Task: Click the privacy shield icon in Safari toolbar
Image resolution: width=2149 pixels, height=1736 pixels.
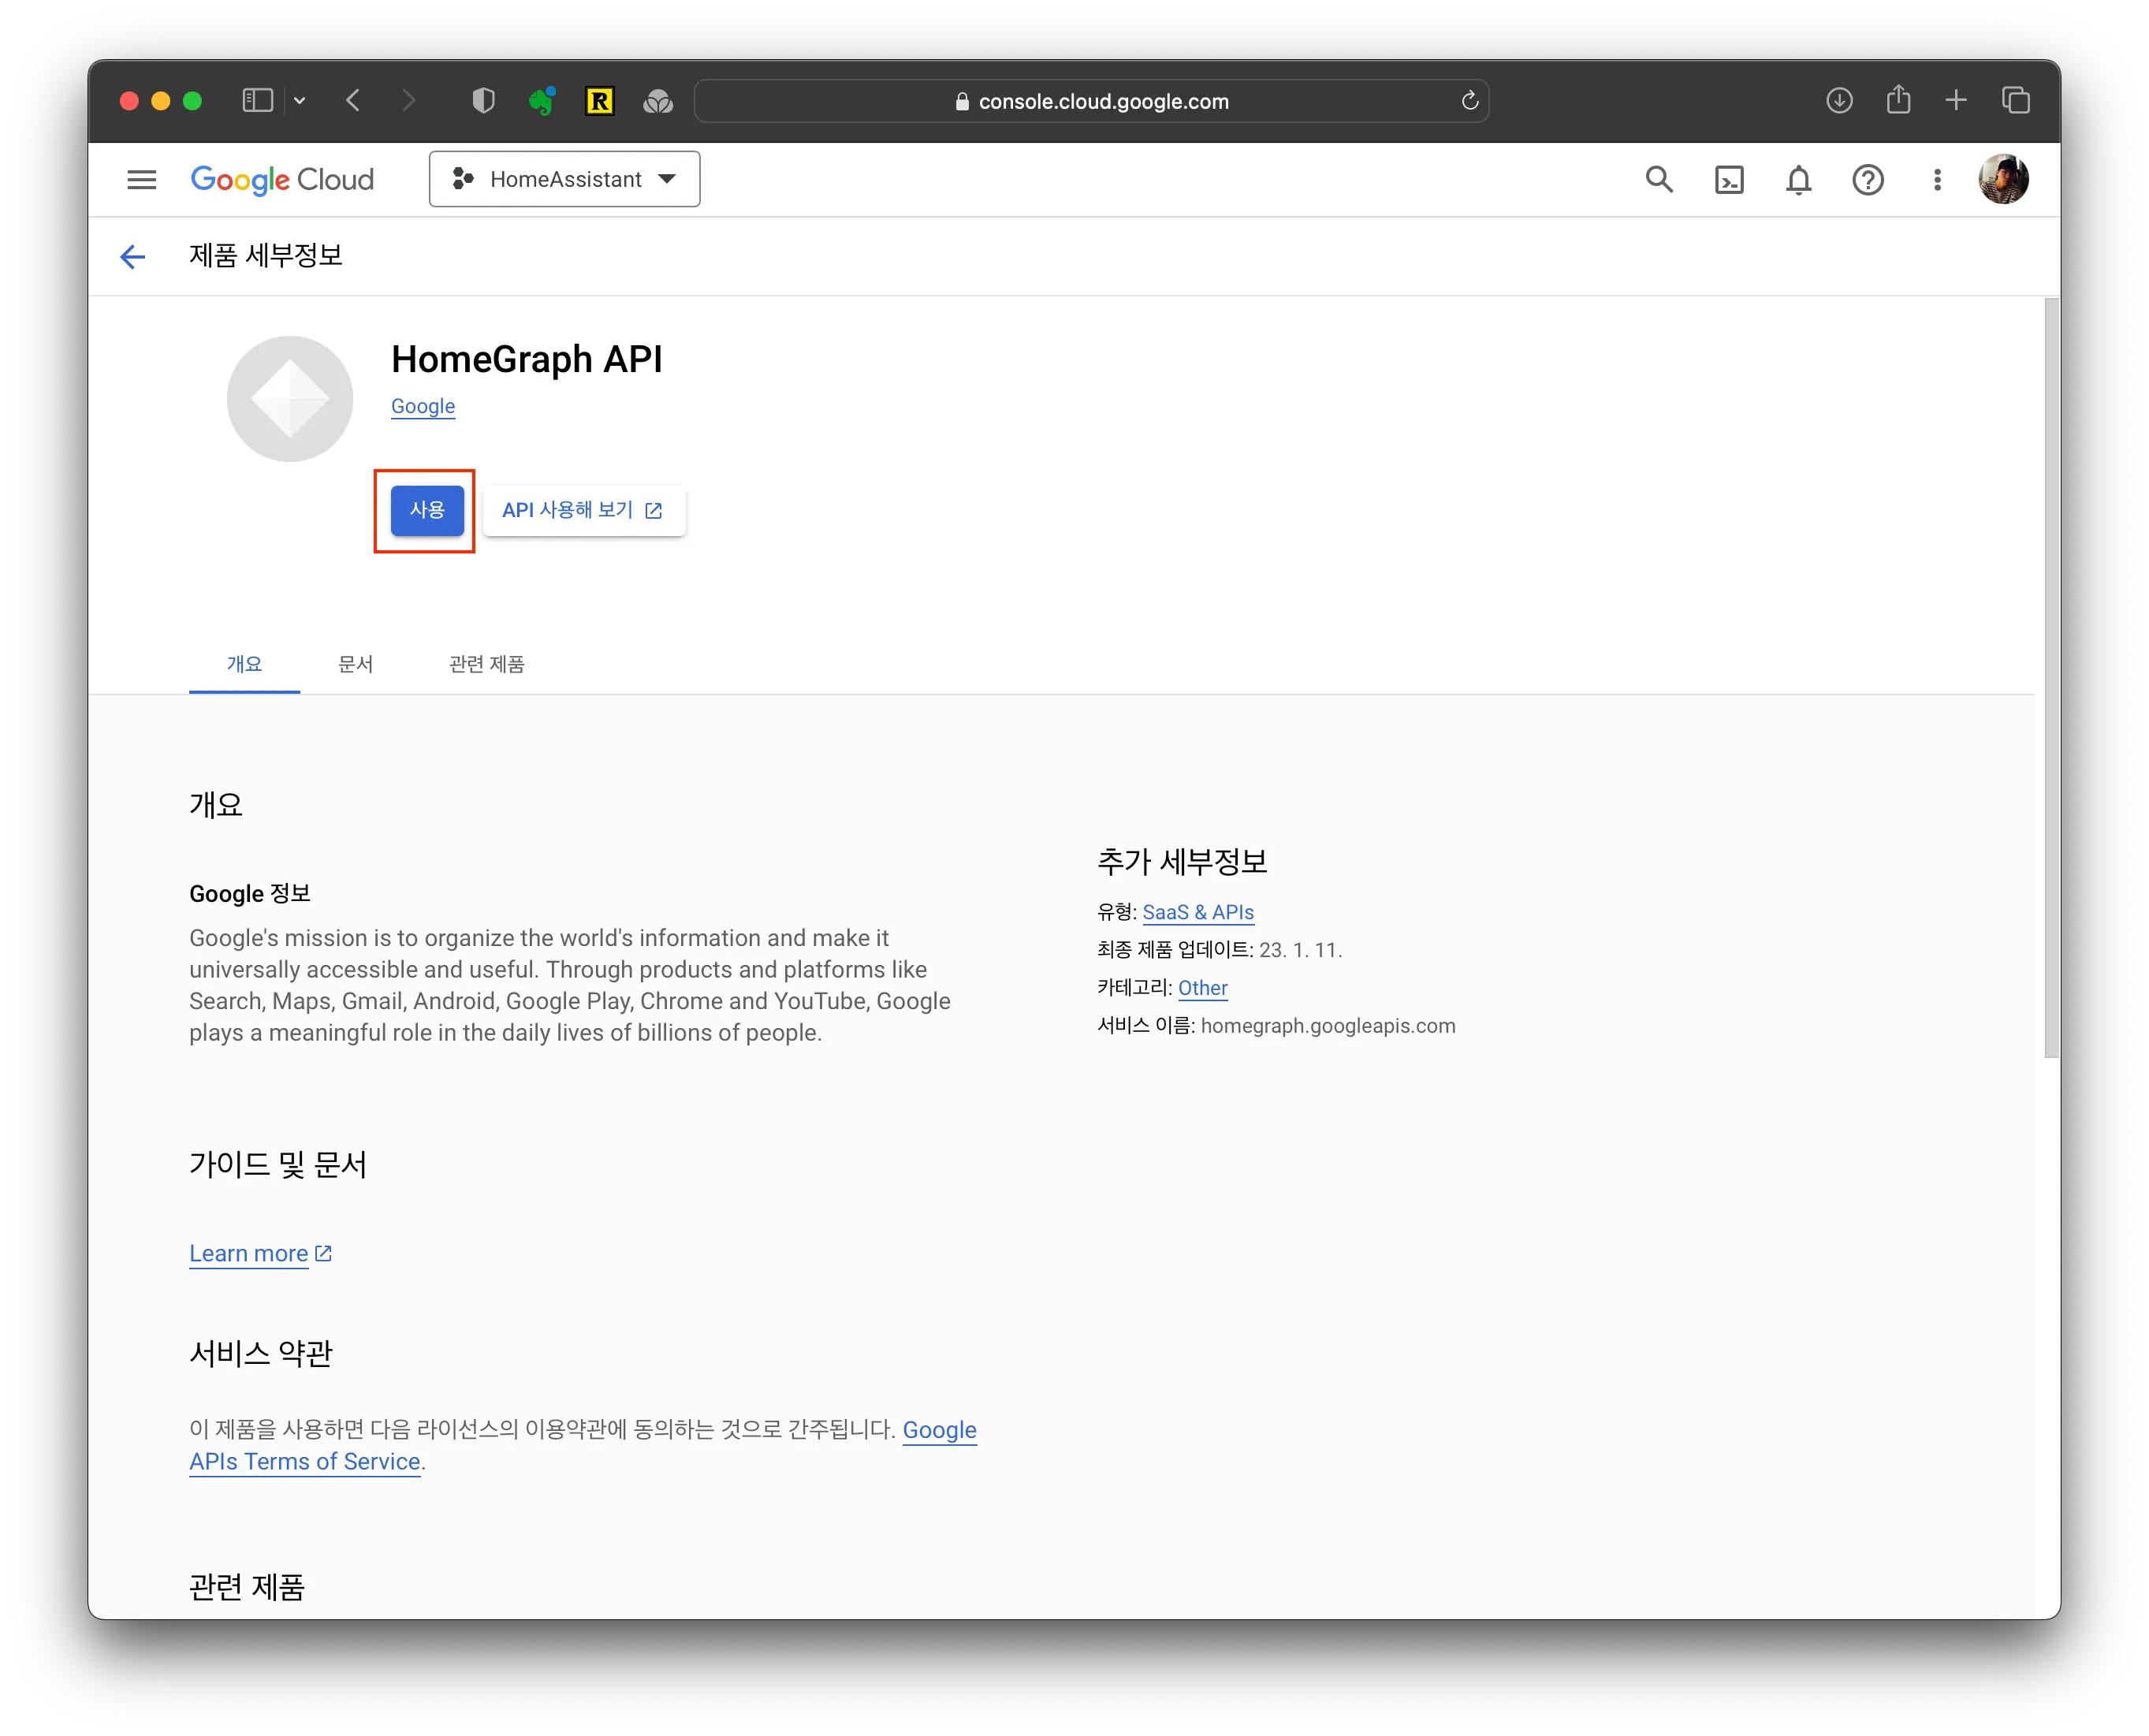Action: coord(483,100)
